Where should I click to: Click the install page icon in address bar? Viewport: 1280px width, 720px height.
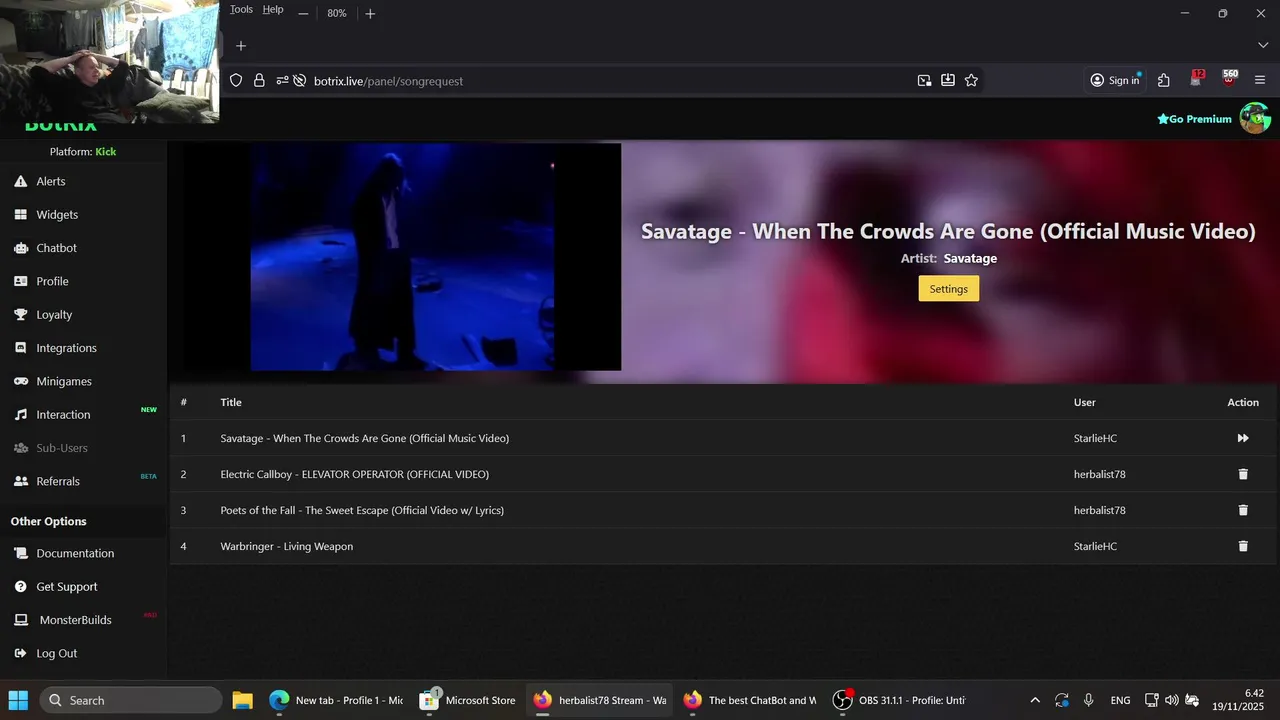tap(948, 81)
